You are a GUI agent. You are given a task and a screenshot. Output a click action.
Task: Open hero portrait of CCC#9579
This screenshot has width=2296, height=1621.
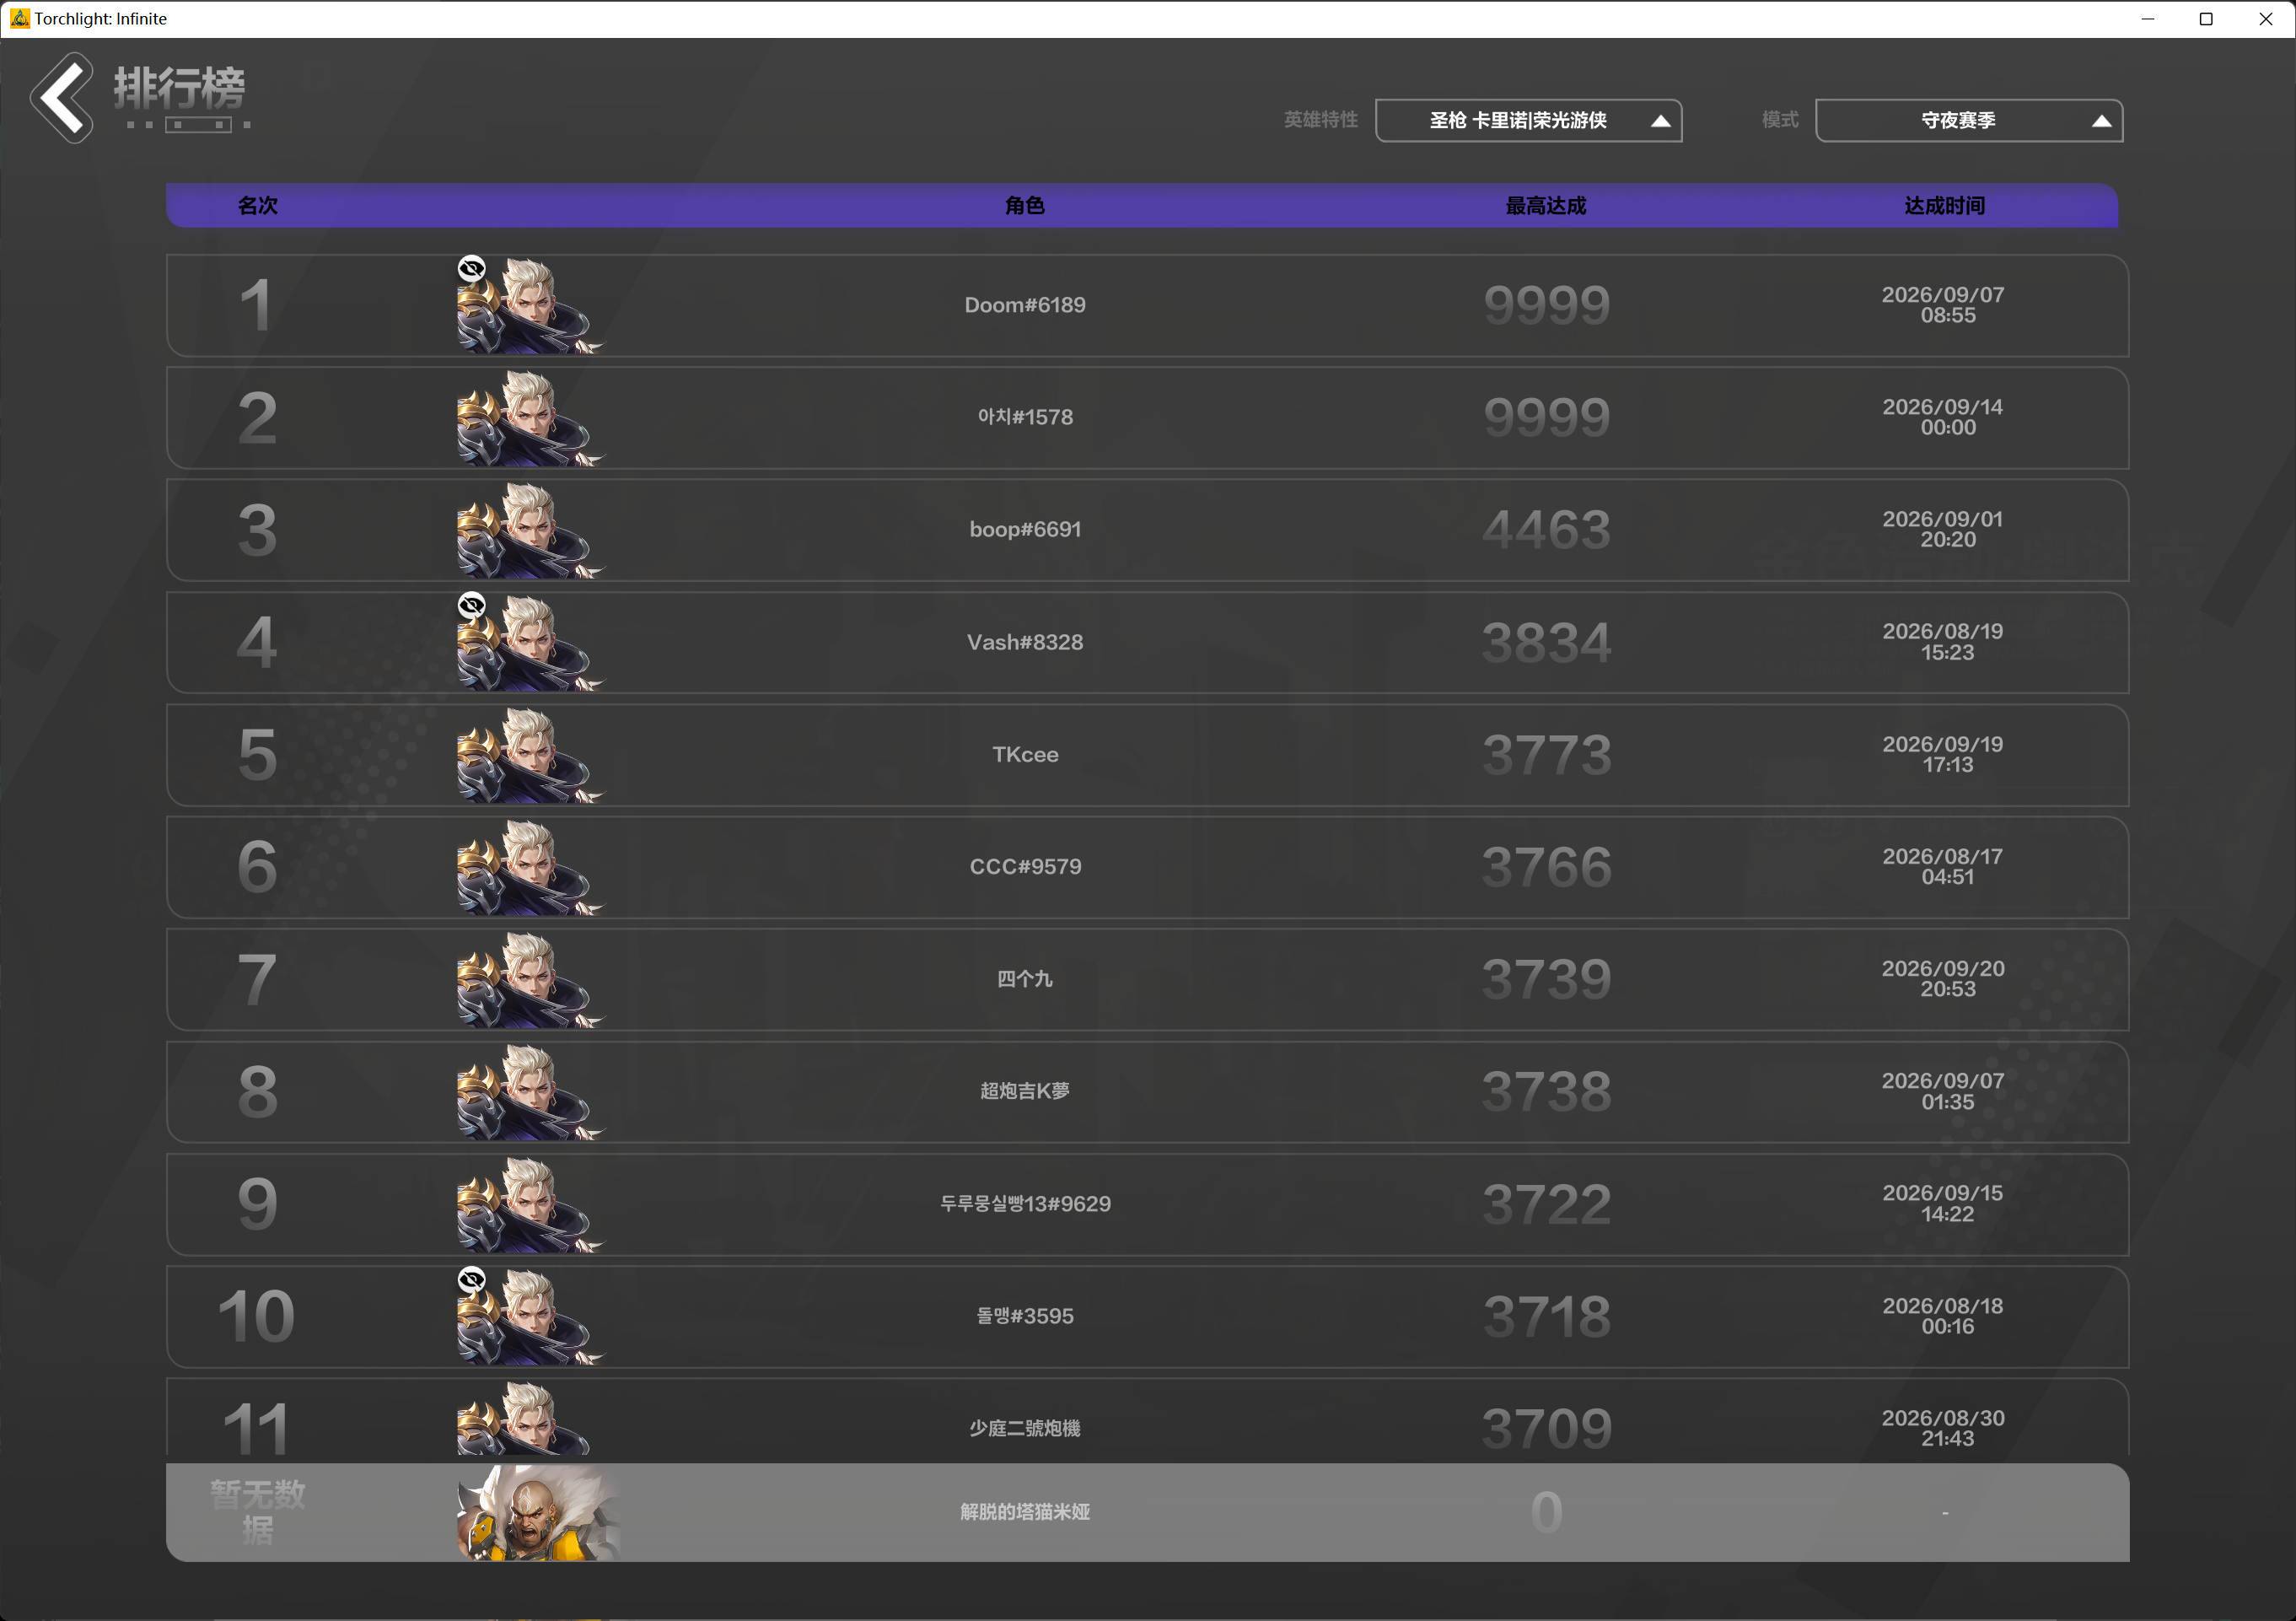531,867
